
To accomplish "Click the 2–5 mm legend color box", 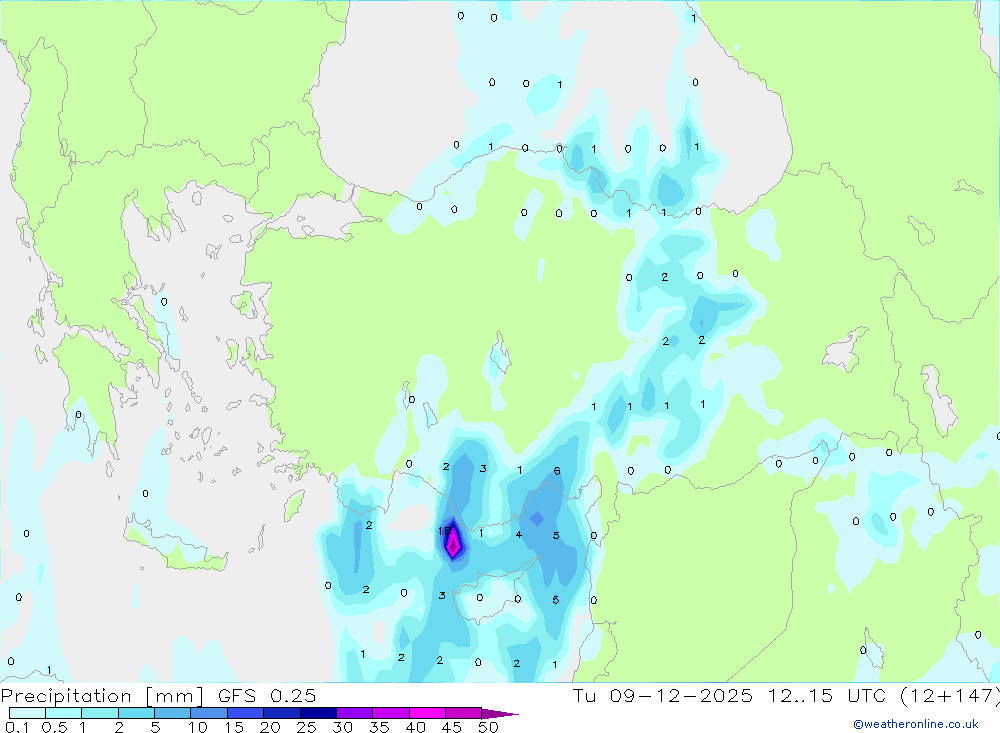I will coord(136,713).
